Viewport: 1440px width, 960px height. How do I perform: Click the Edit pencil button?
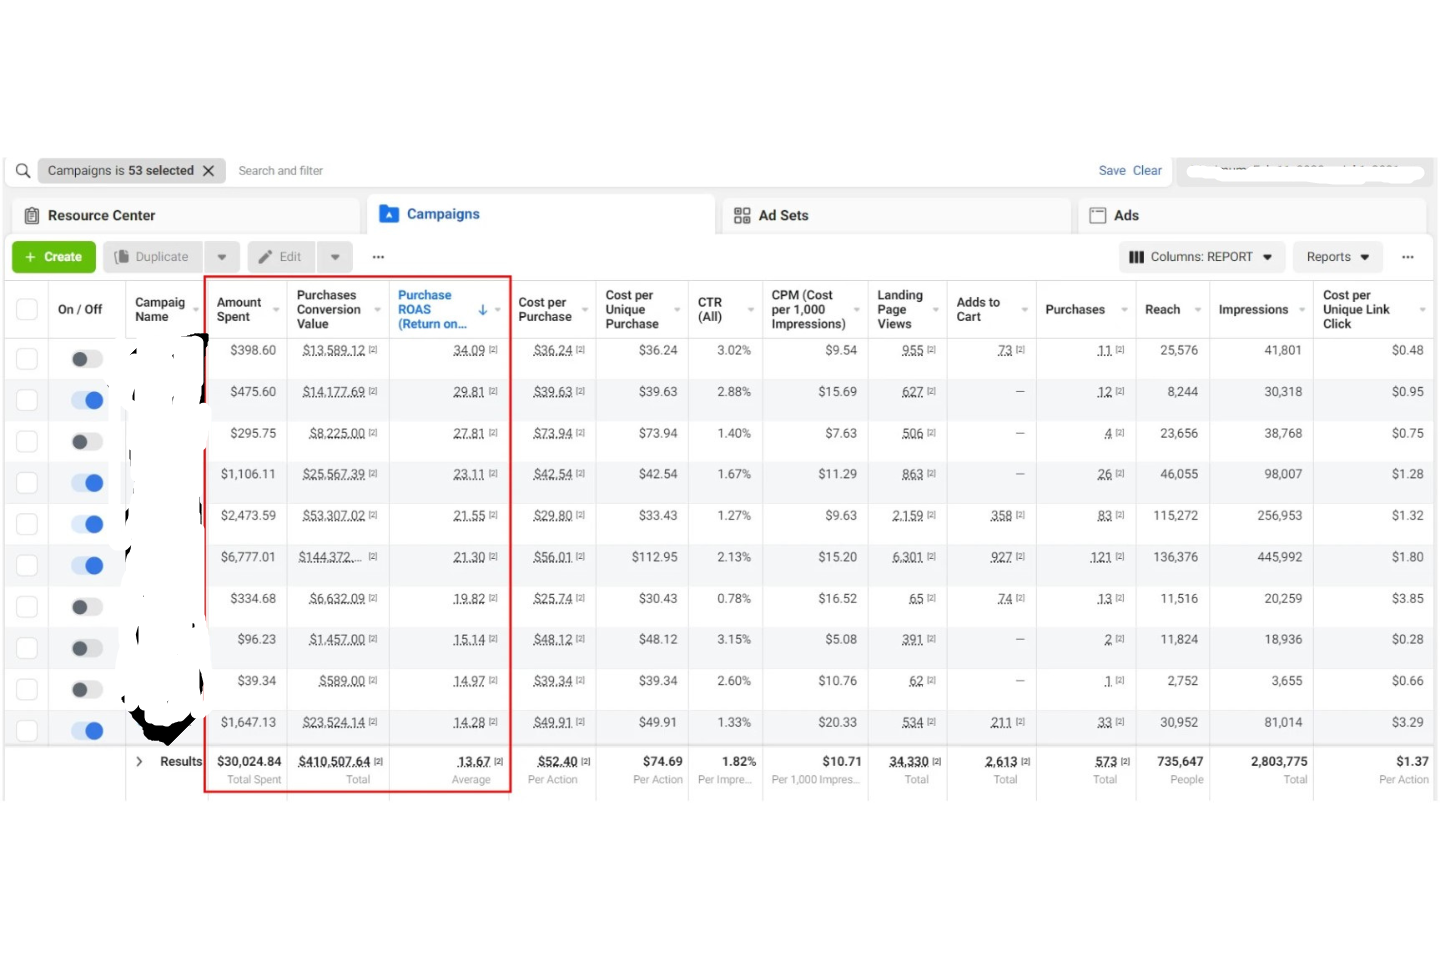click(281, 257)
